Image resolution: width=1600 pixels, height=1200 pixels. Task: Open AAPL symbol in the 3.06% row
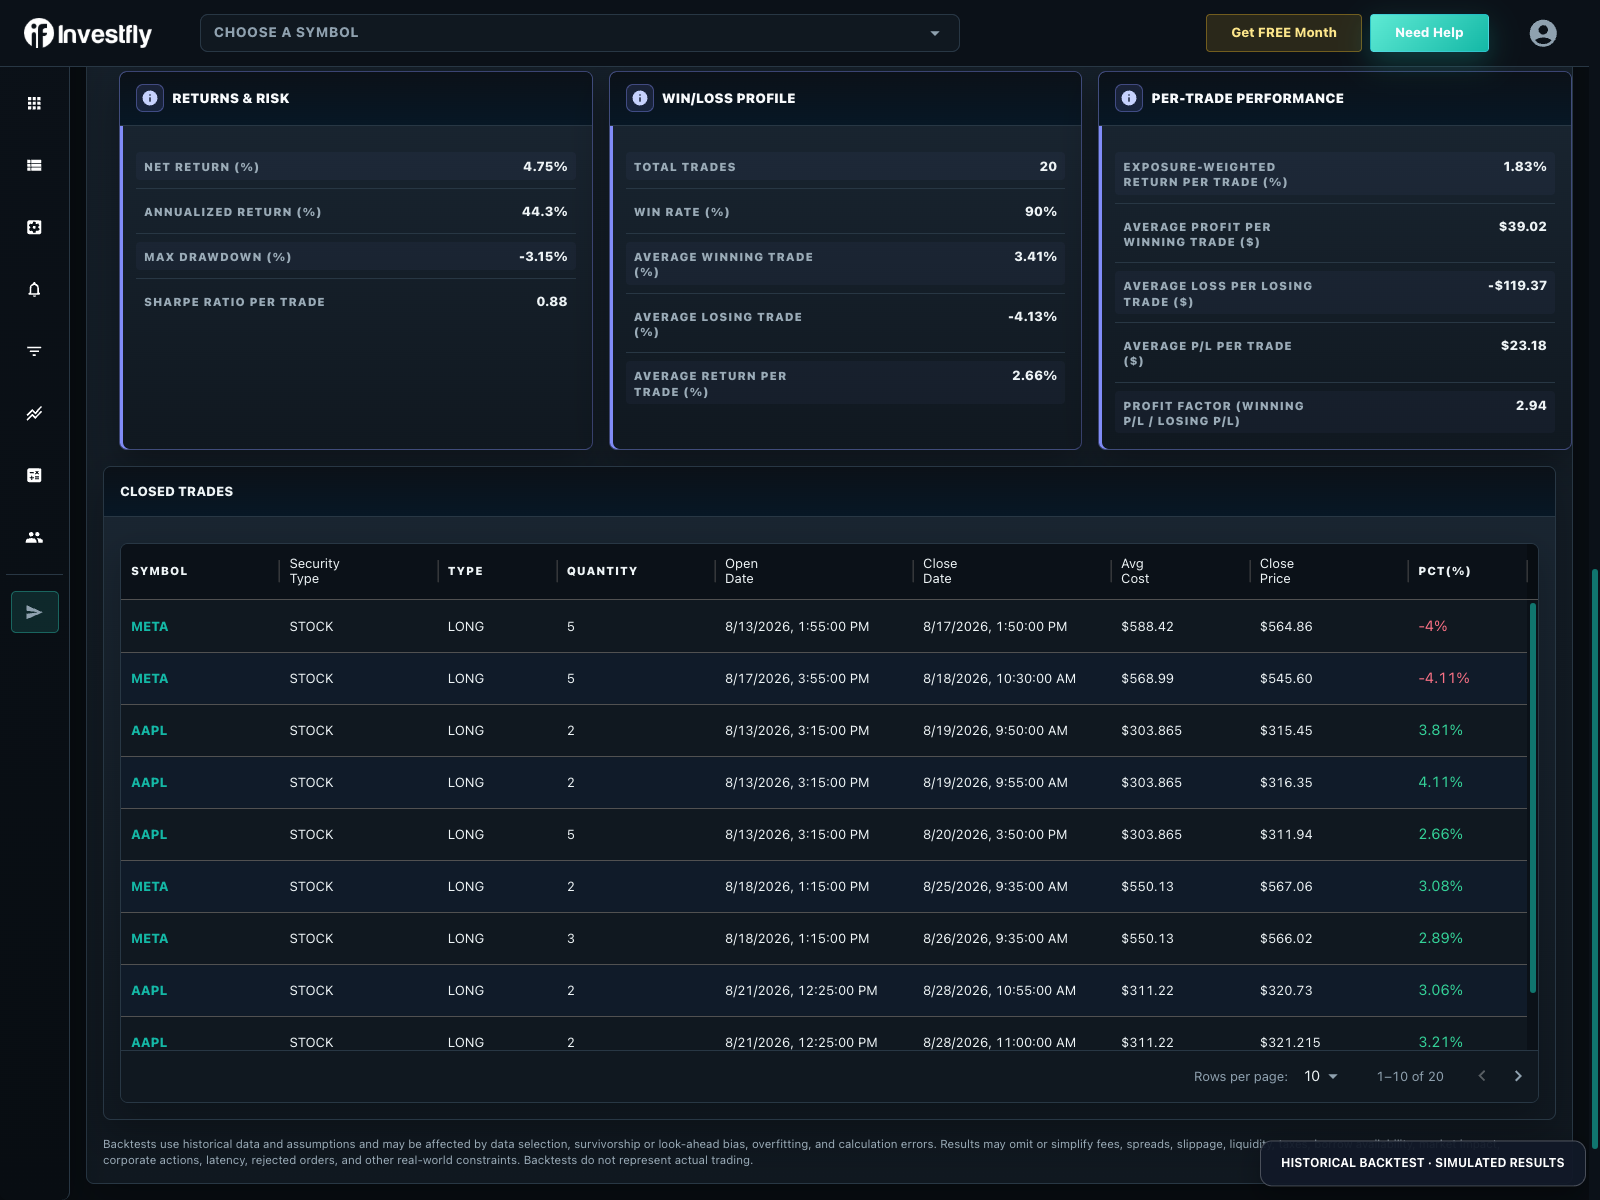click(149, 990)
